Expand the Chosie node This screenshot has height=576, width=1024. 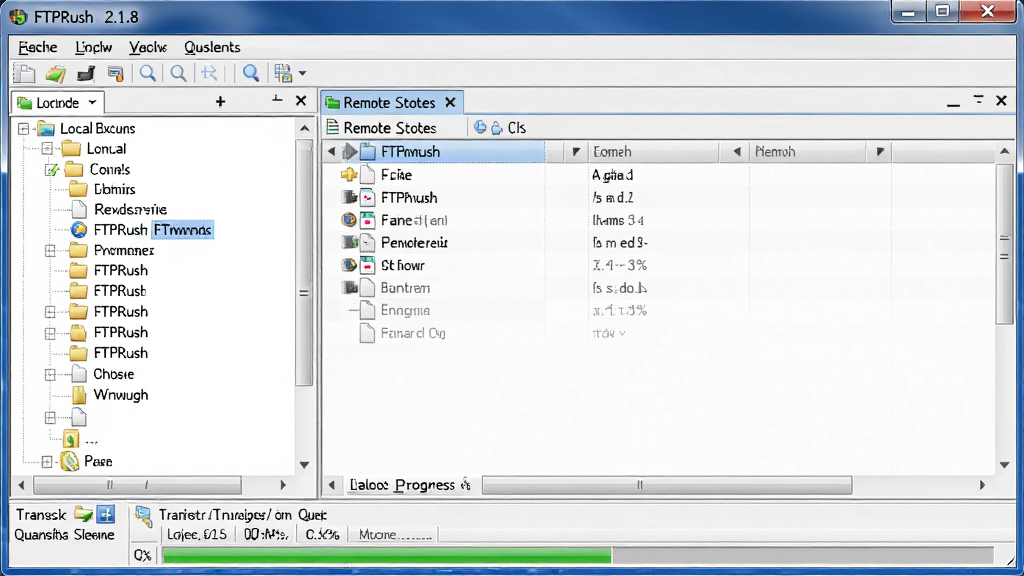pyautogui.click(x=50, y=375)
